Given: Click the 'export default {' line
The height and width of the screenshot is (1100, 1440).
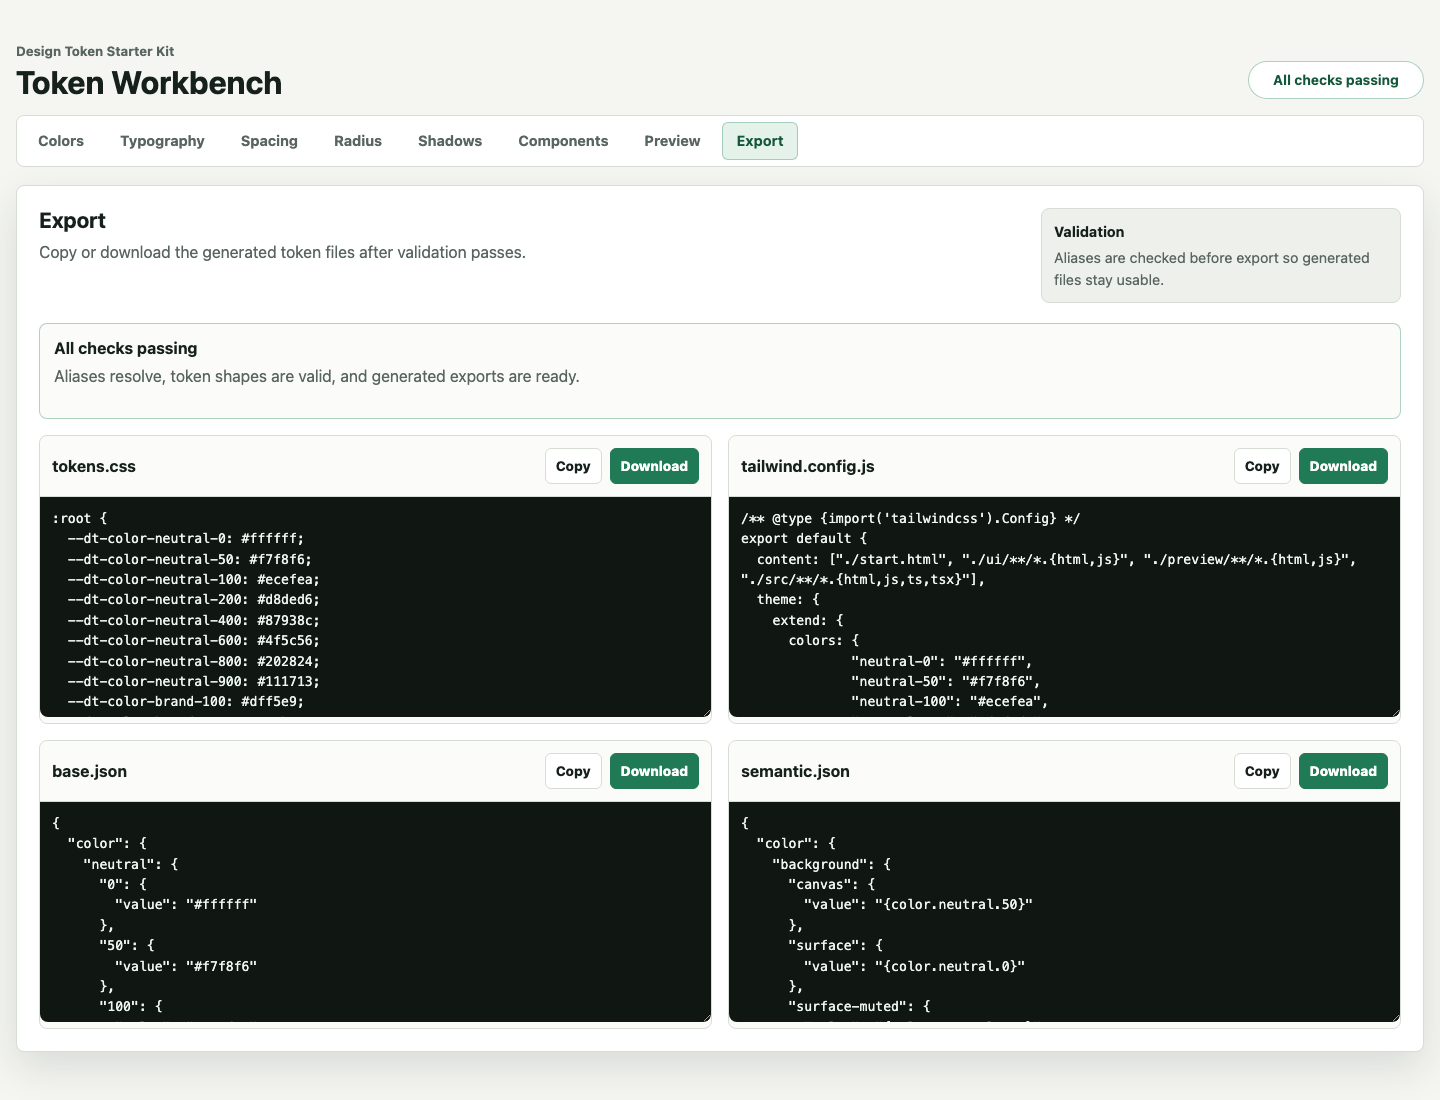Looking at the screenshot, I should [x=804, y=538].
